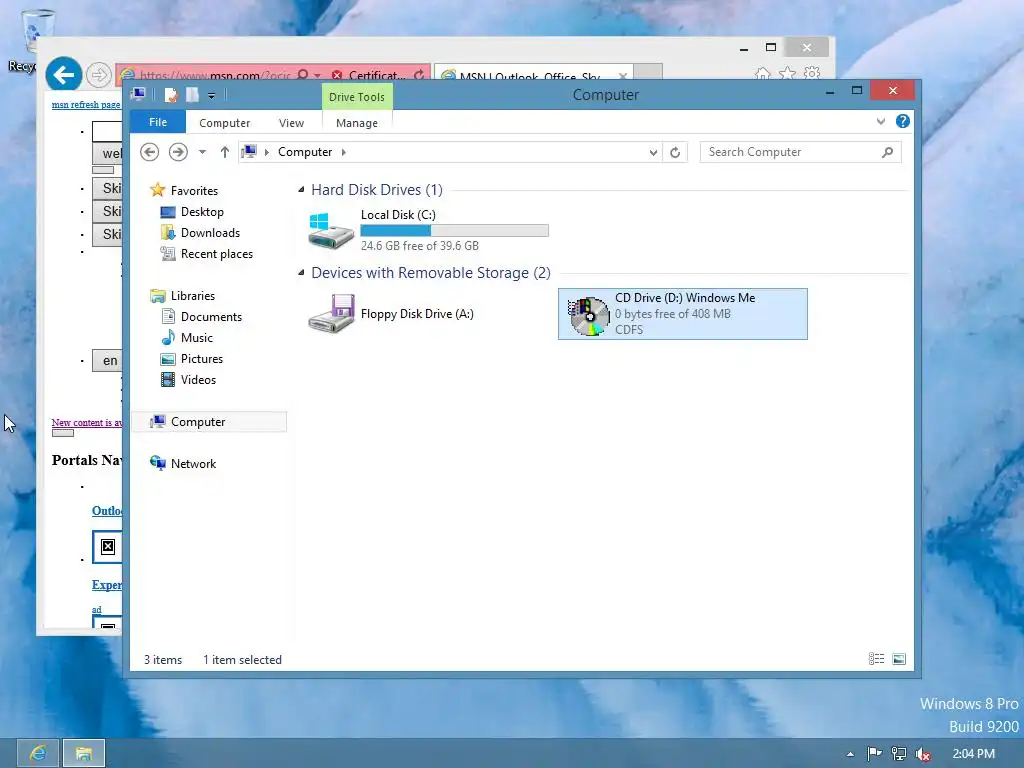Screen dimensions: 1024x768
Task: Click File Explorer taskbar button
Action: pos(84,754)
